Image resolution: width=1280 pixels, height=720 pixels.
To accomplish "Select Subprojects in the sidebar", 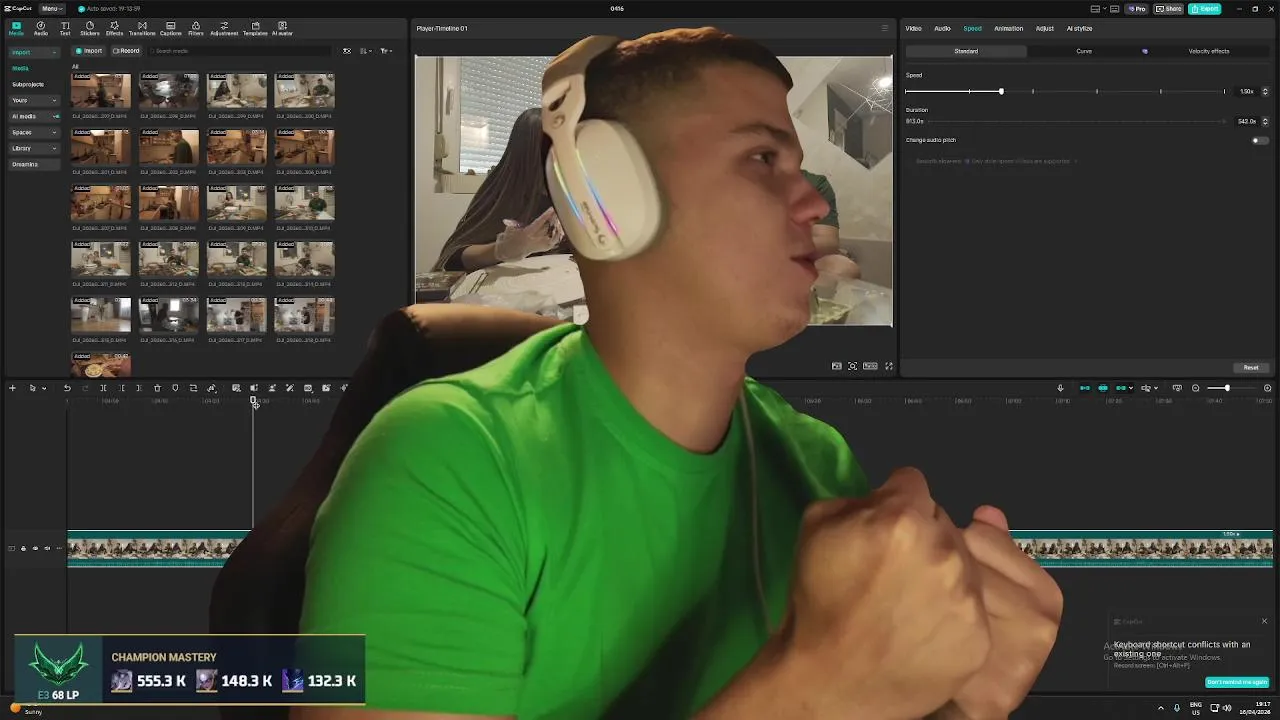I will (28, 84).
